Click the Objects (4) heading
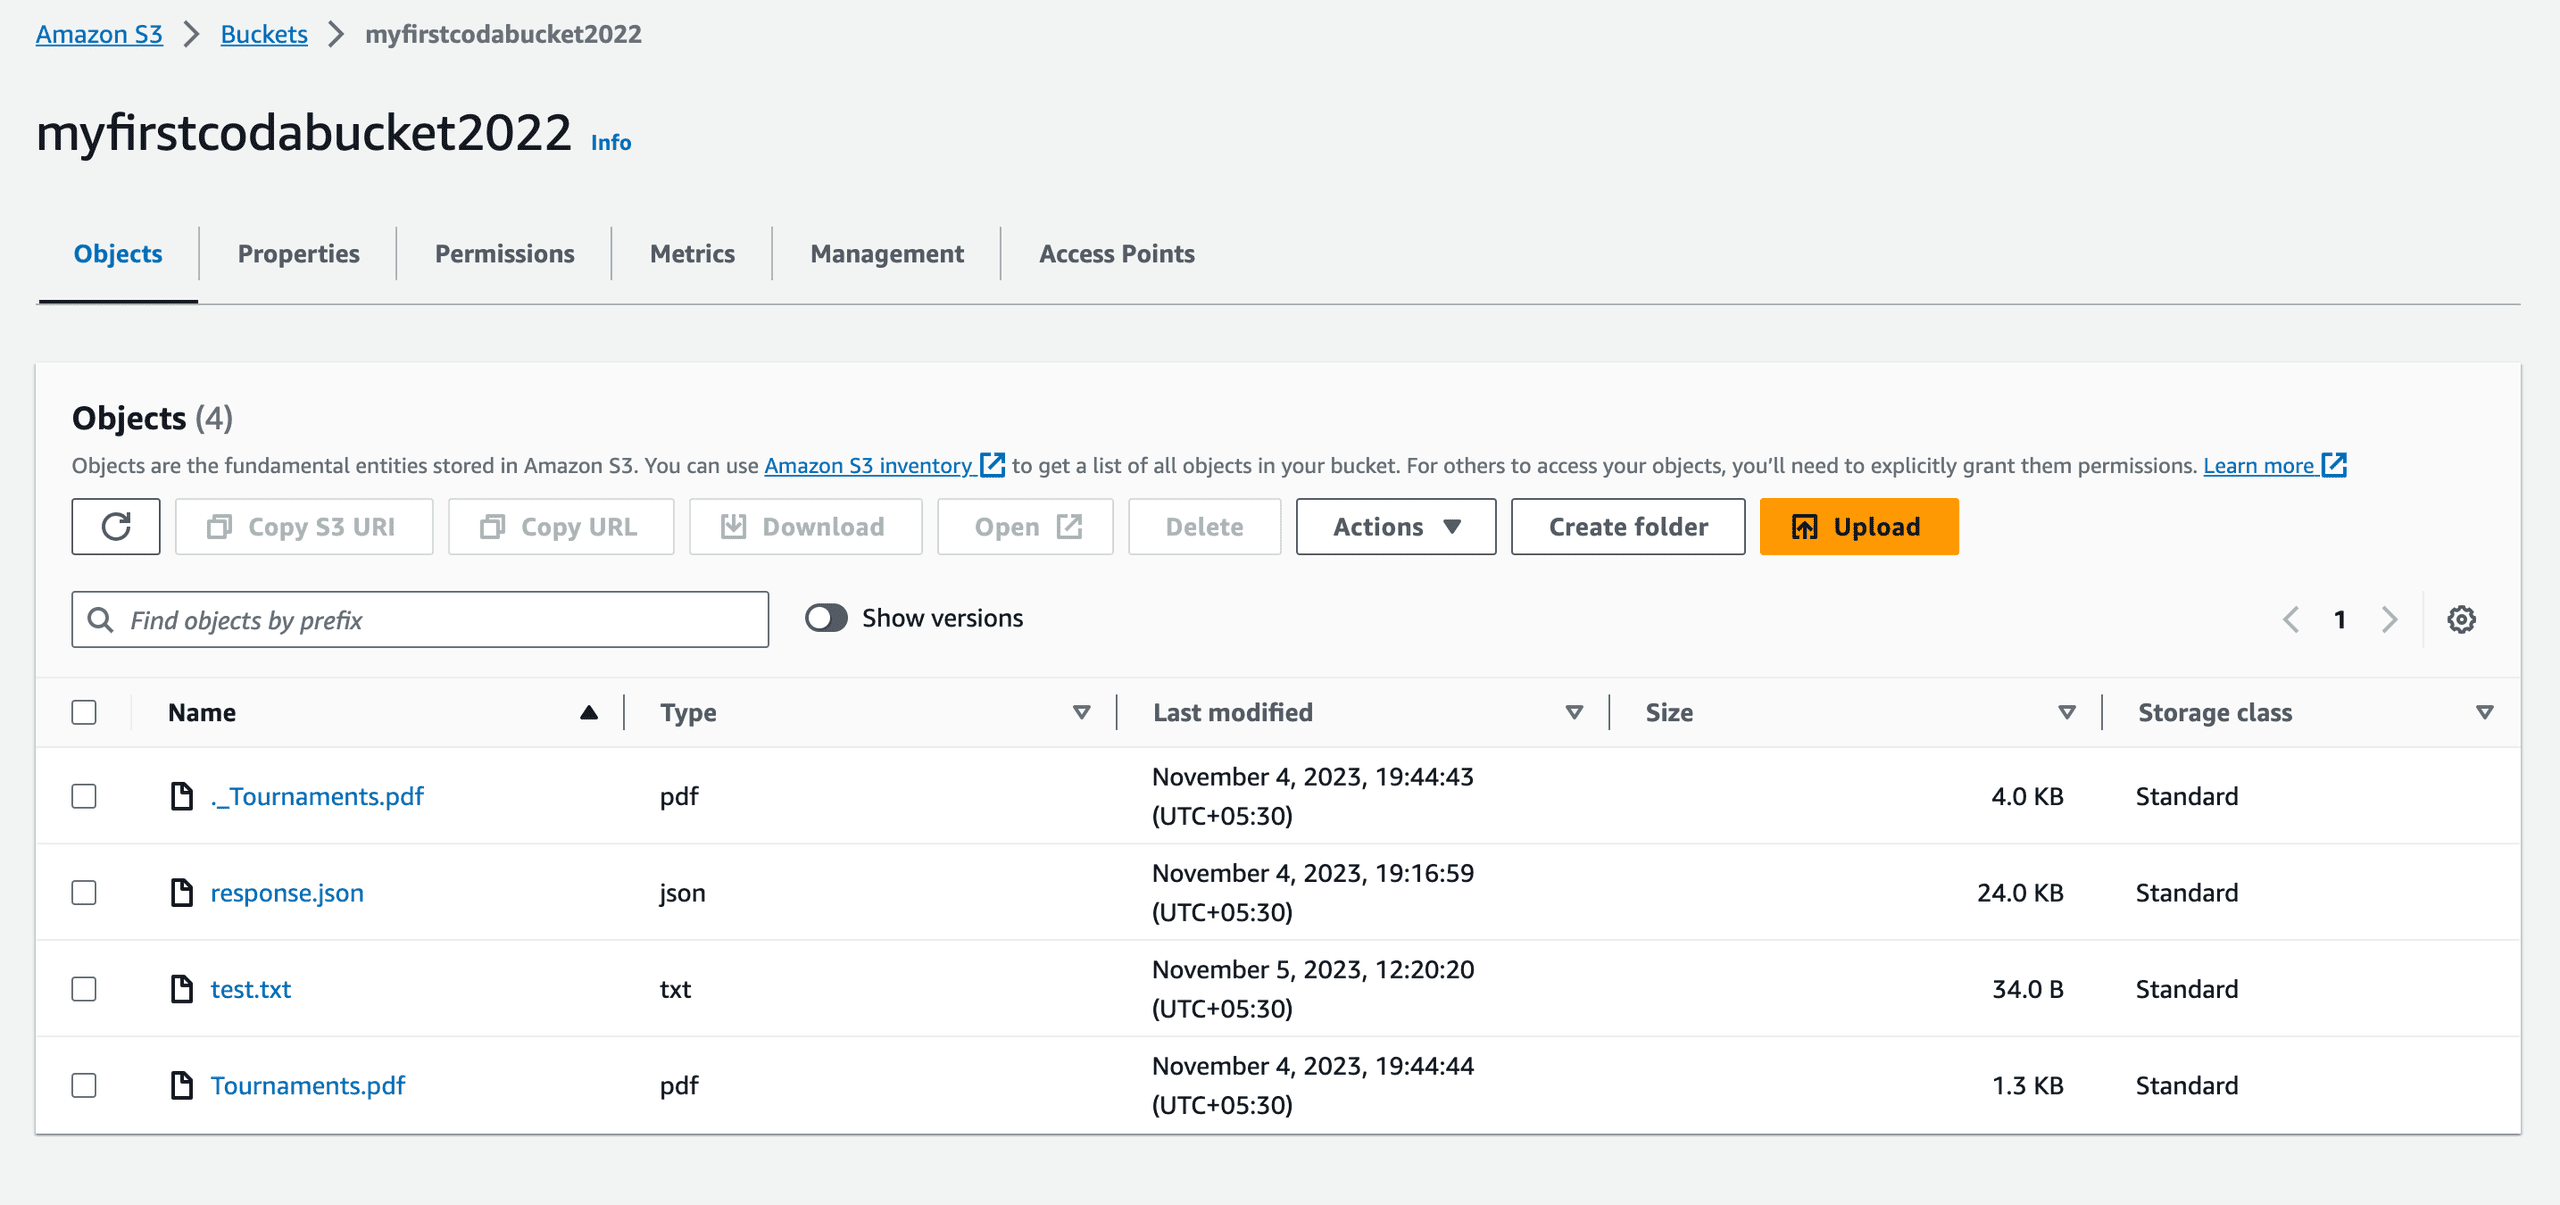This screenshot has width=2560, height=1205. pyautogui.click(x=152, y=418)
